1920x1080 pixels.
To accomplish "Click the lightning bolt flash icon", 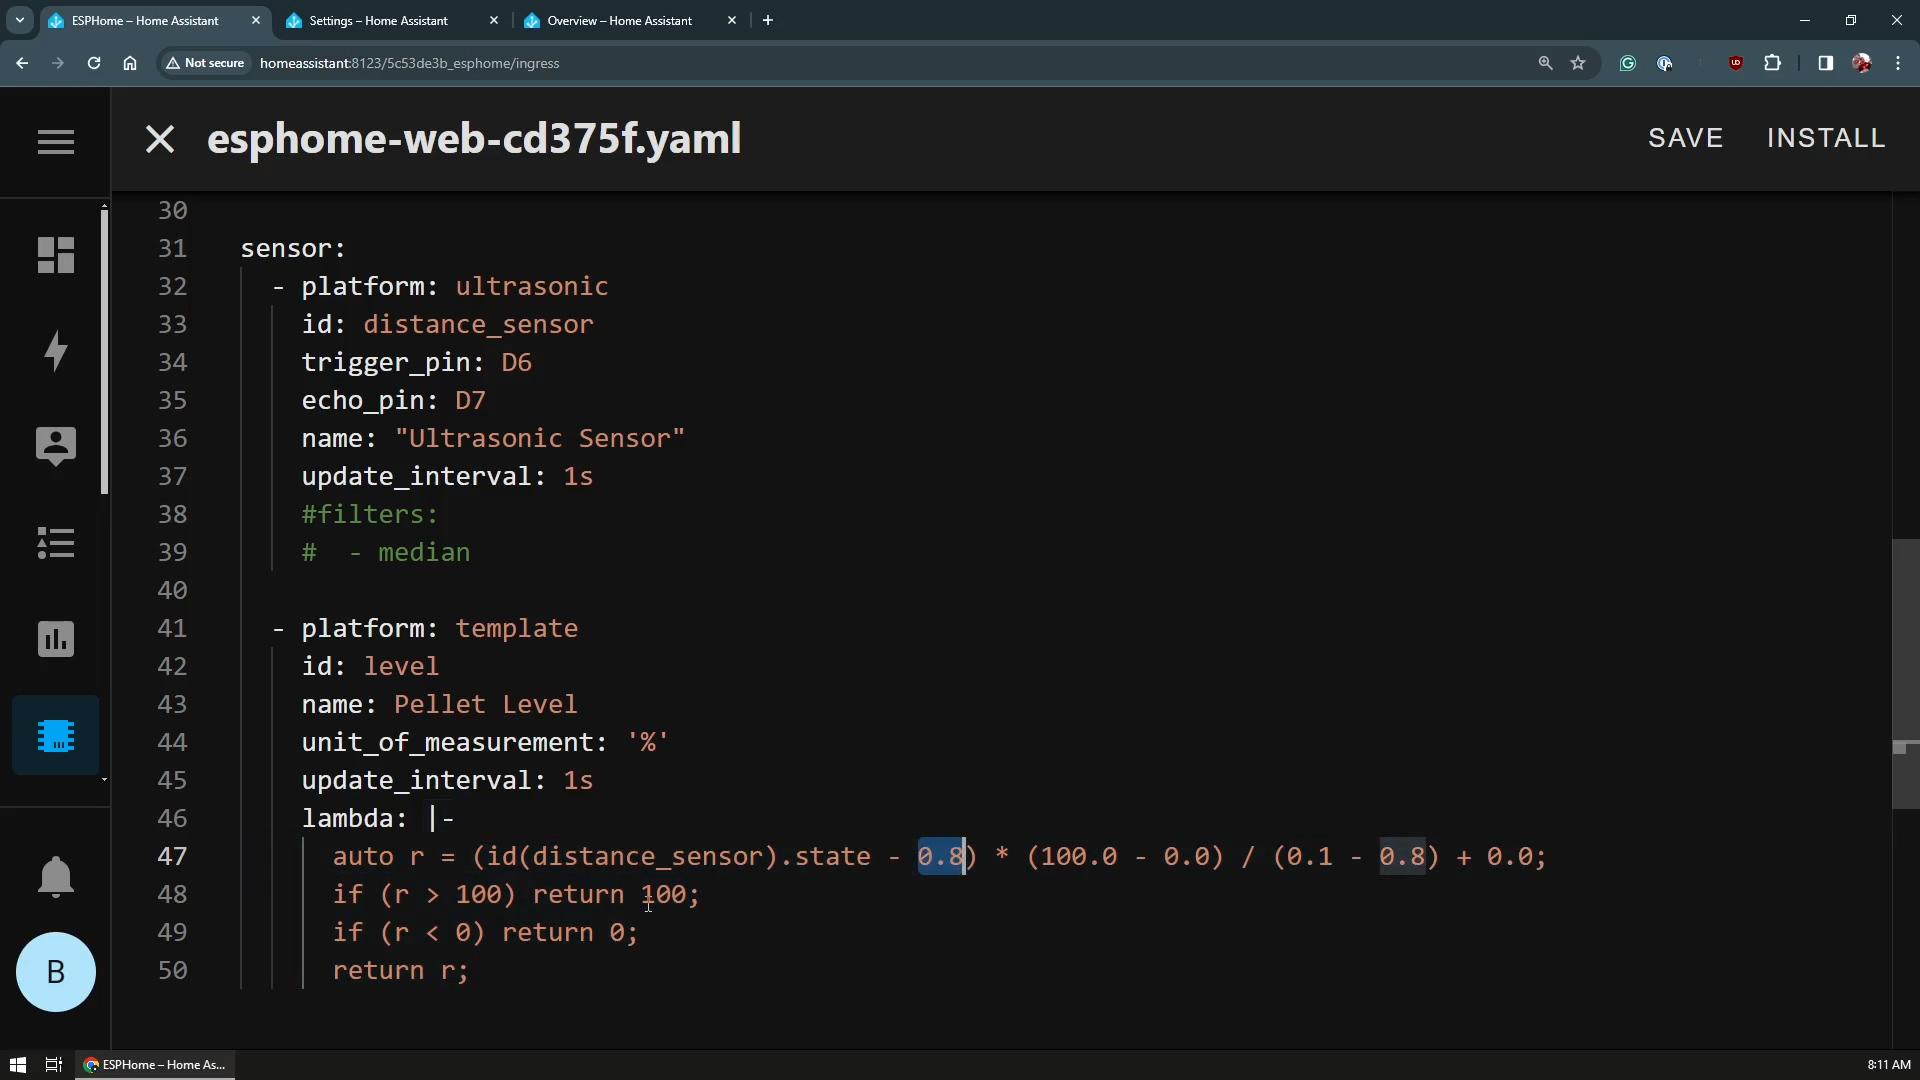I will (x=55, y=349).
